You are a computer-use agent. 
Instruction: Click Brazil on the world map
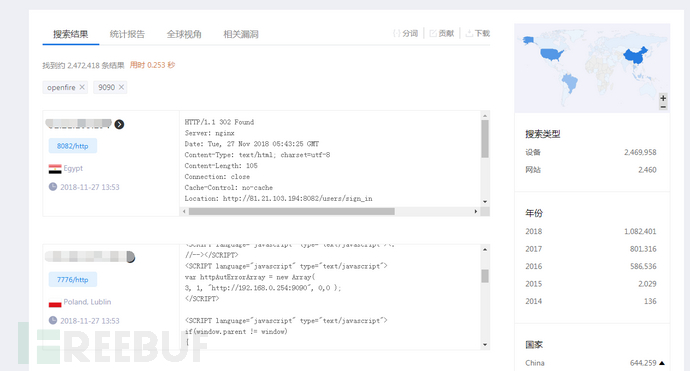point(570,82)
